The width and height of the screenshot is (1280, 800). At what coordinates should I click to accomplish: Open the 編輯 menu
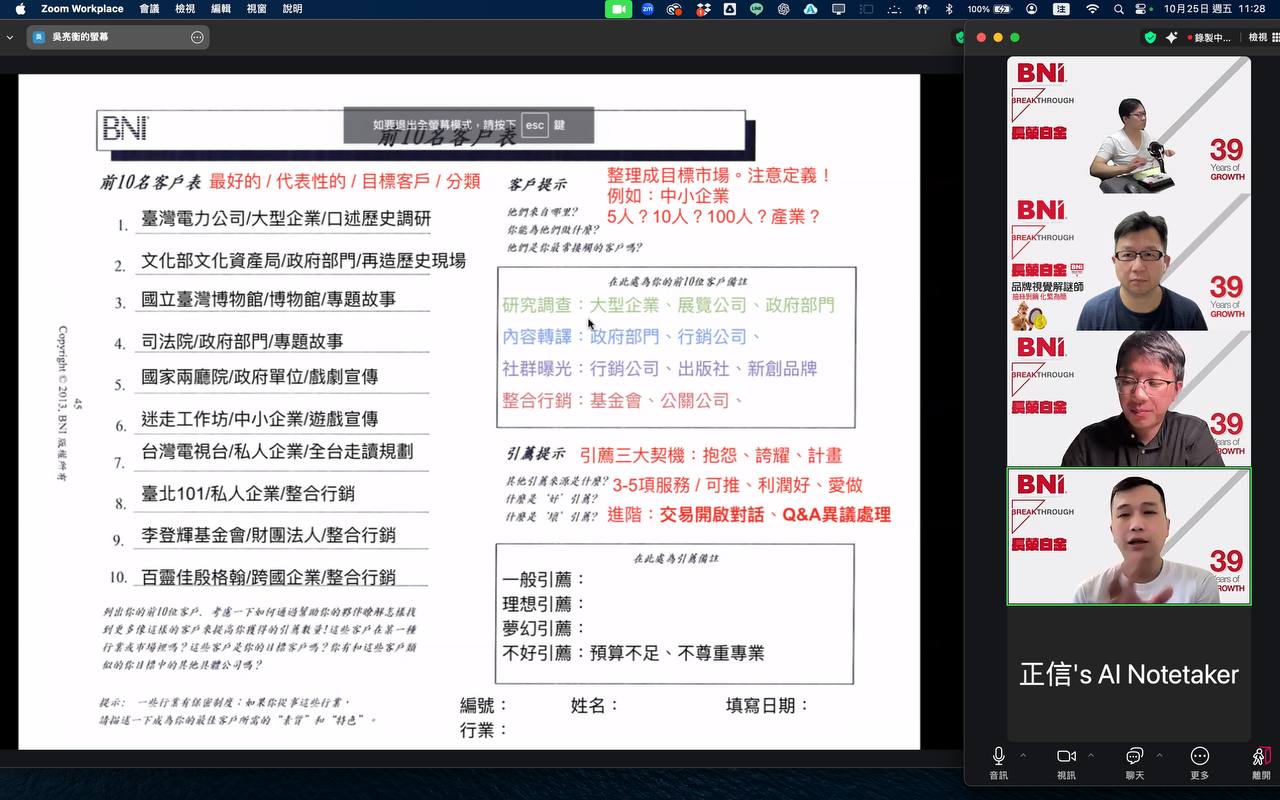221,8
